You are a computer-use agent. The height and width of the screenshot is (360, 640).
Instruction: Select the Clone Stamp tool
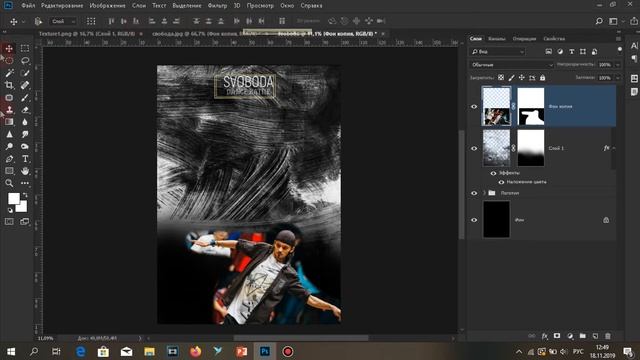coord(9,109)
